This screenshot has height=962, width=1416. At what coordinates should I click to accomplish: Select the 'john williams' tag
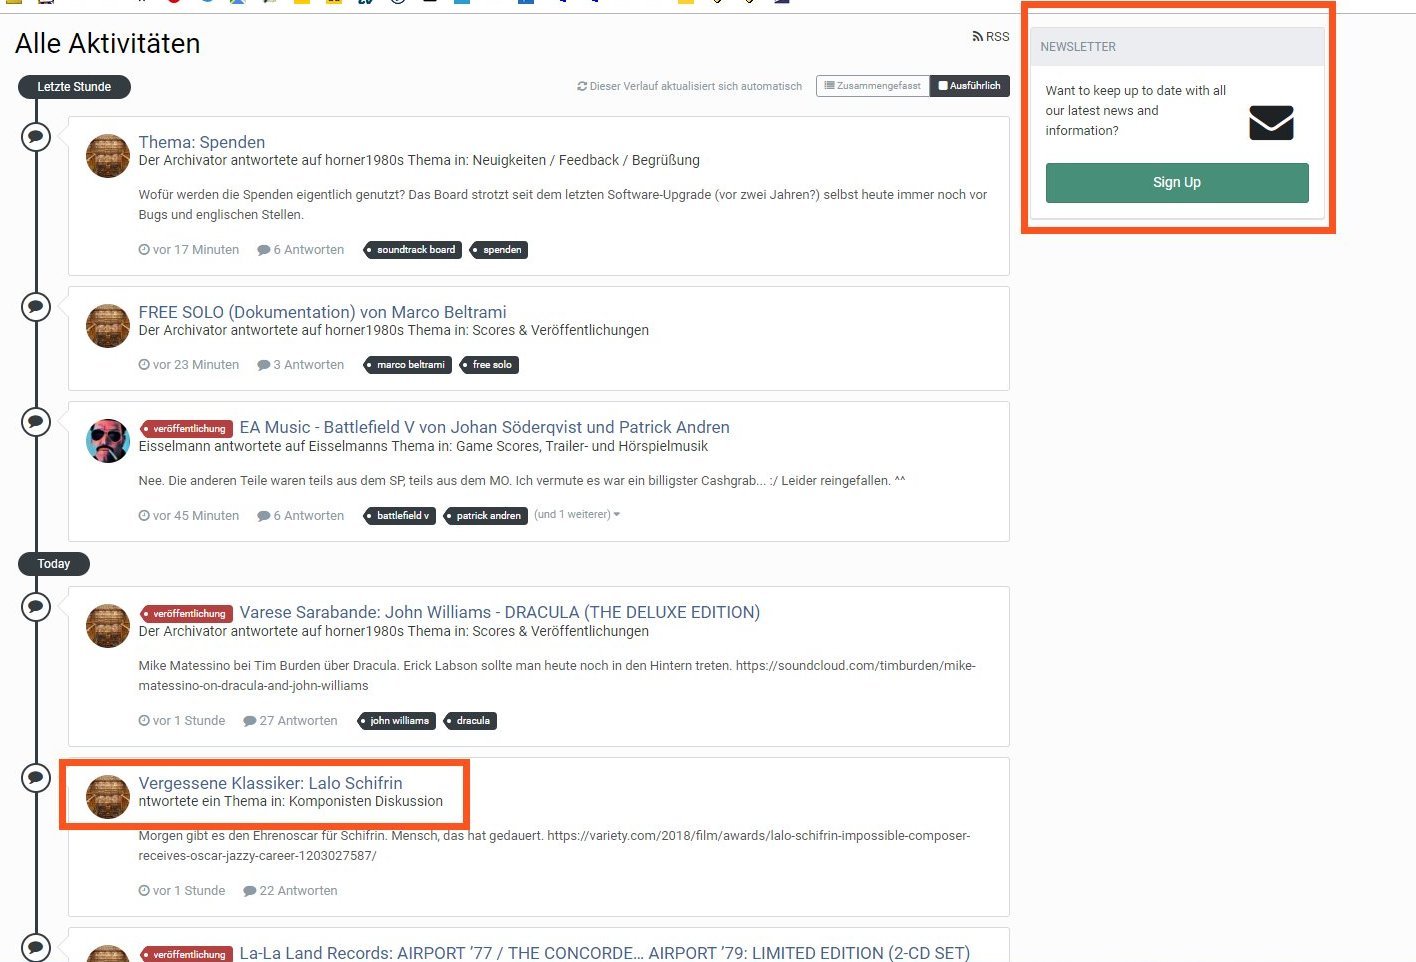click(x=398, y=721)
